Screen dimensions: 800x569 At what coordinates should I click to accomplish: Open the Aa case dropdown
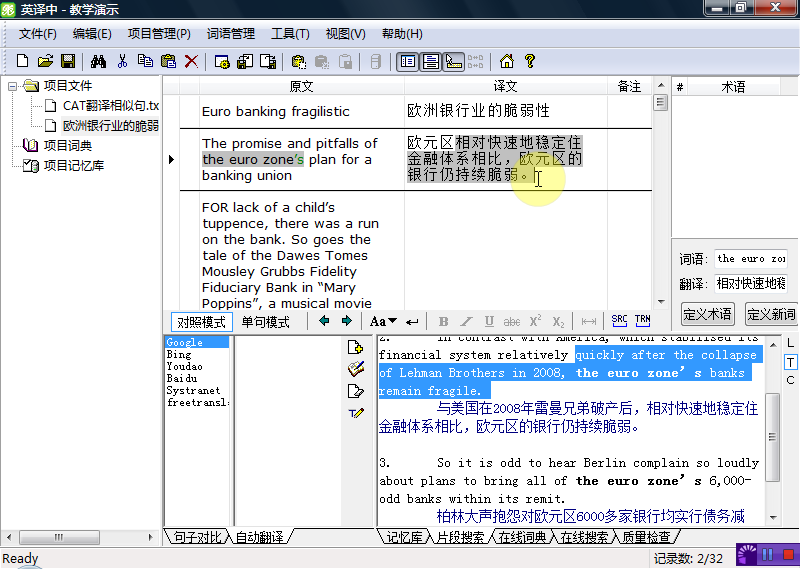tap(383, 321)
